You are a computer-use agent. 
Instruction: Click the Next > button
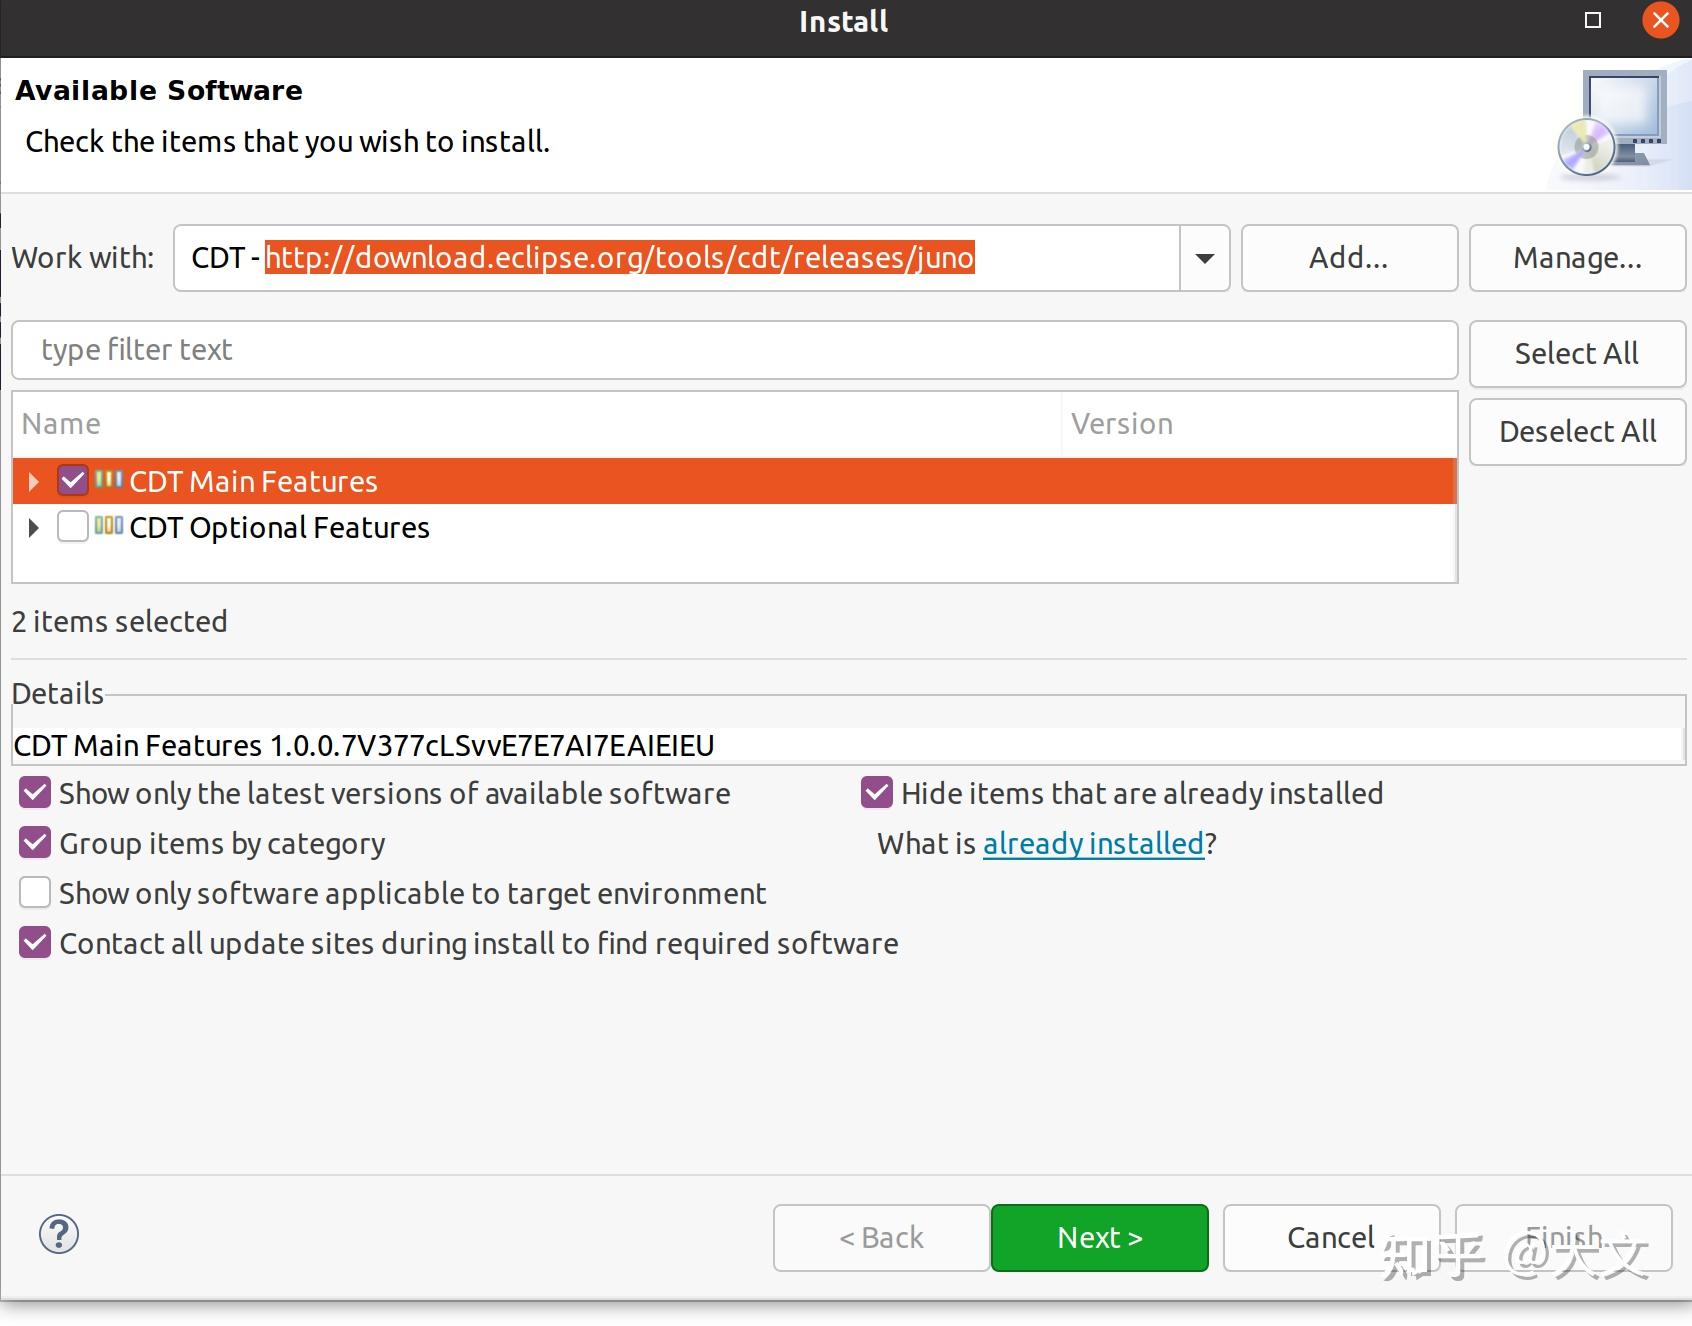[1100, 1238]
